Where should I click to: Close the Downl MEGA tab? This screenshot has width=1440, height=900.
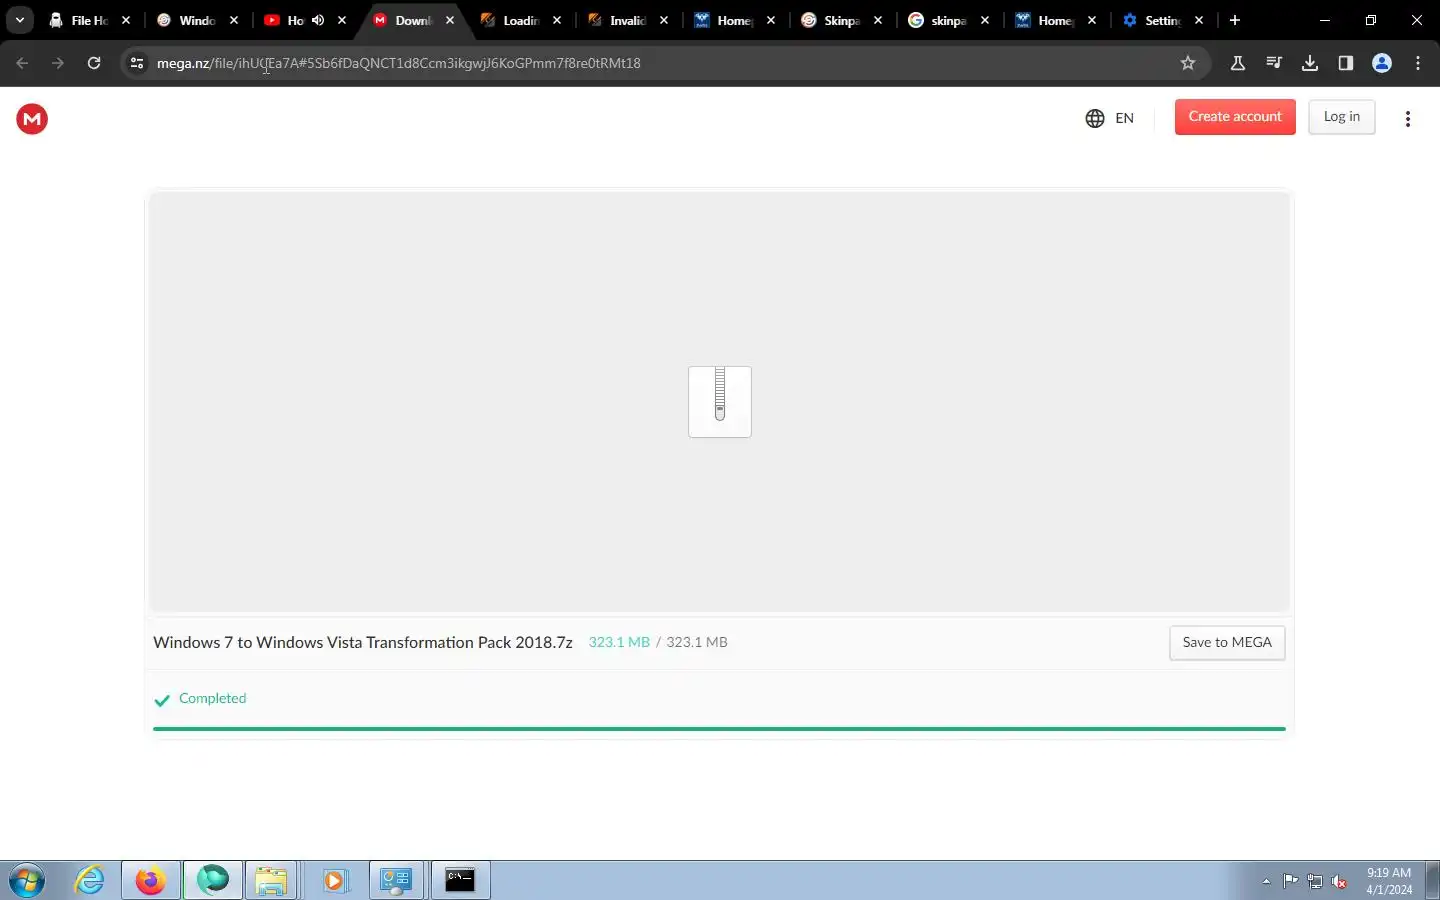pyautogui.click(x=450, y=20)
